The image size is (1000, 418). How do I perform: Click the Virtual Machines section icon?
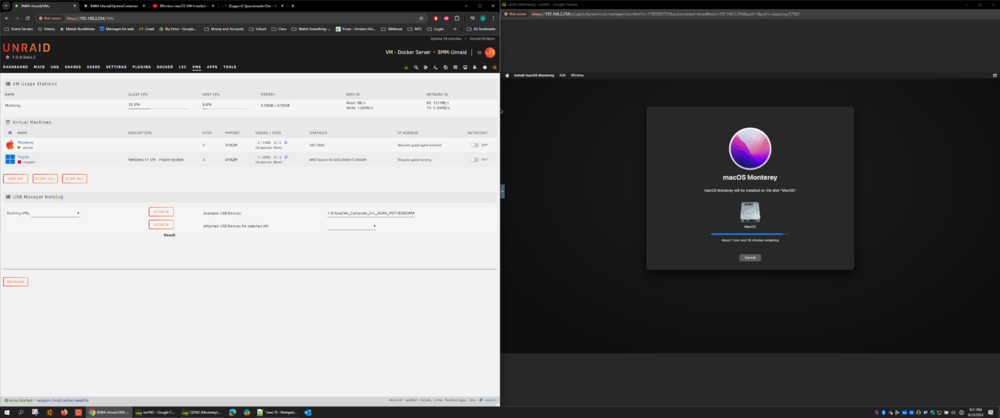click(x=8, y=122)
